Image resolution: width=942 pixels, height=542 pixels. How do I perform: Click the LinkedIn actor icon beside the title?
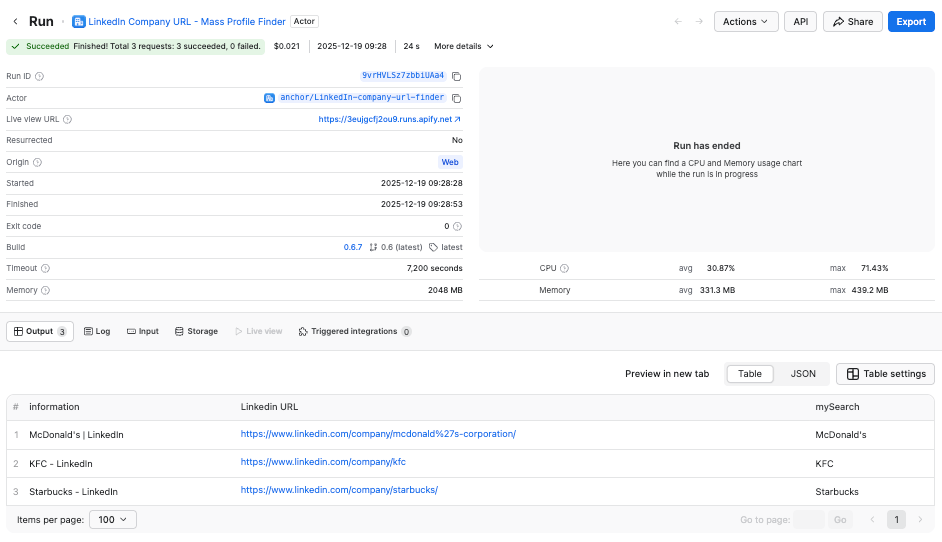(78, 22)
